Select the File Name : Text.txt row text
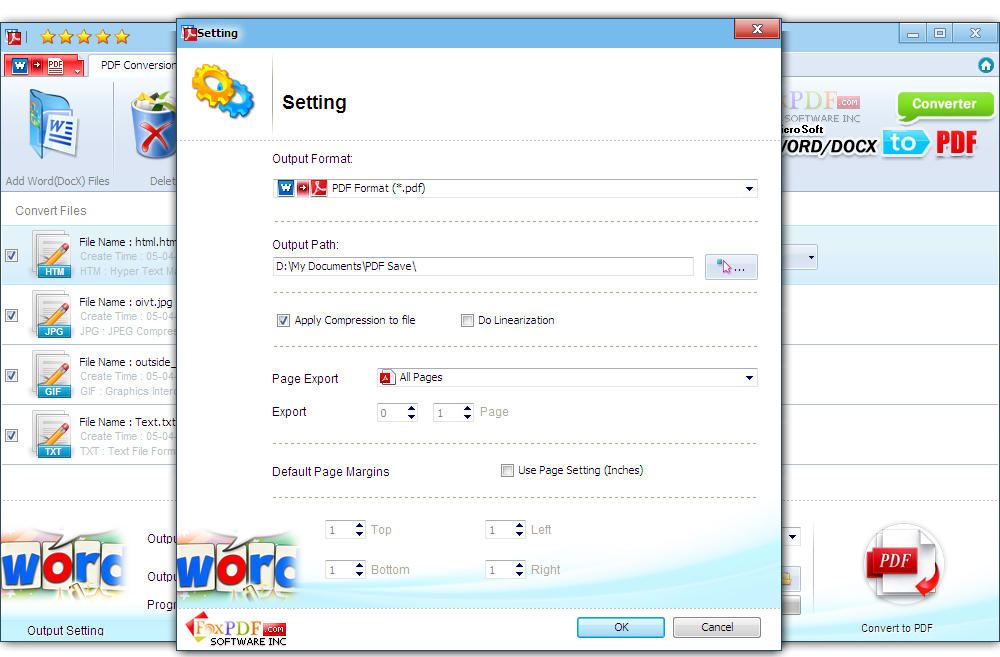The height and width of the screenshot is (657, 1000). 128,422
